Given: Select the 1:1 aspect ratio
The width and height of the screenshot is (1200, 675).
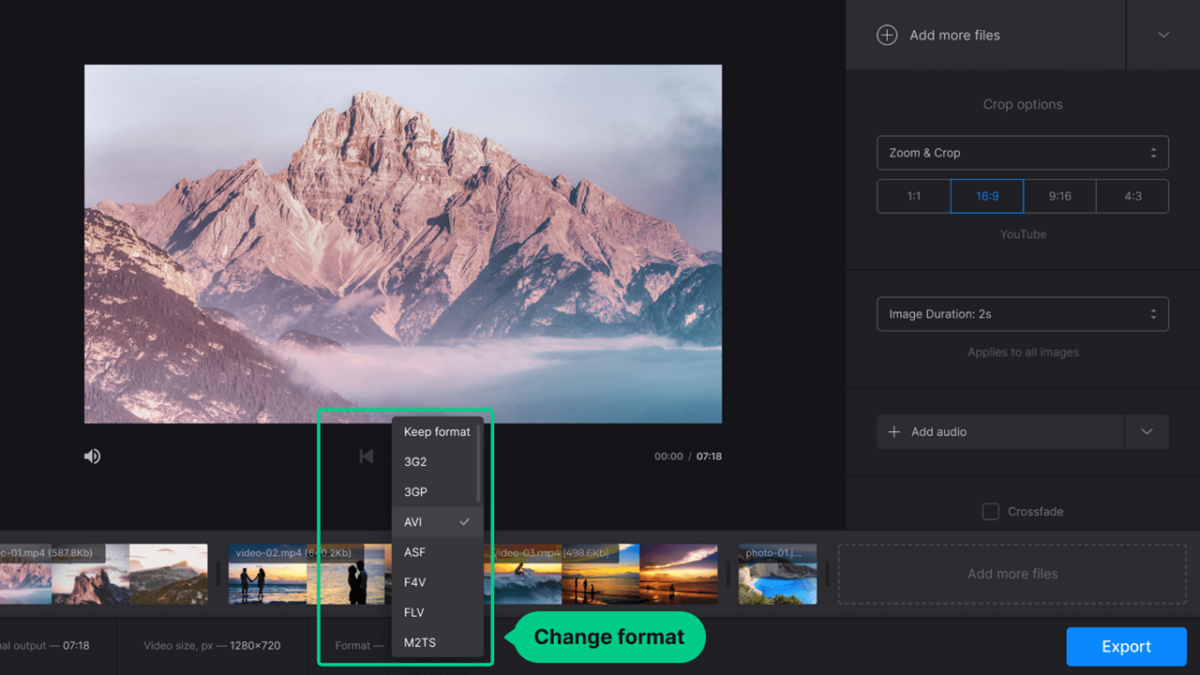Looking at the screenshot, I should pyautogui.click(x=913, y=196).
